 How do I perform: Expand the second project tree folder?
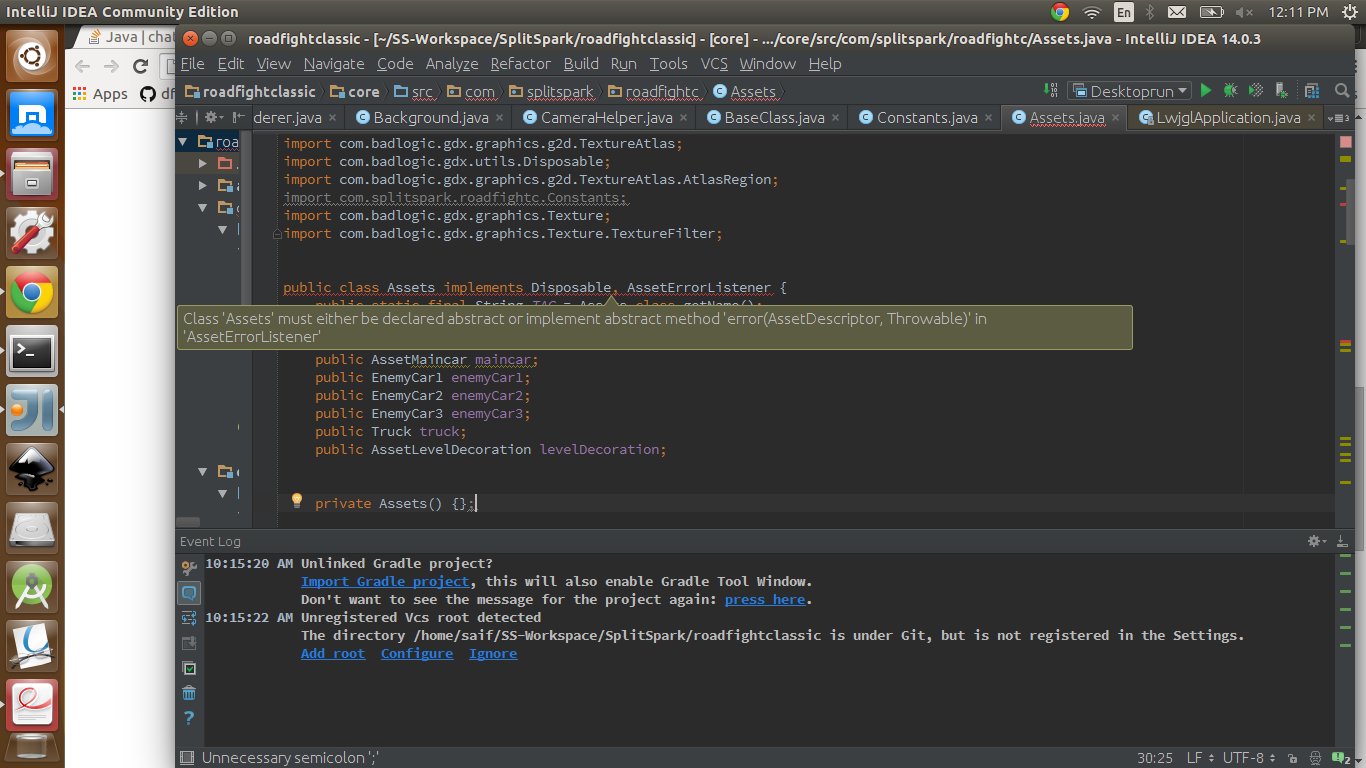tap(203, 162)
